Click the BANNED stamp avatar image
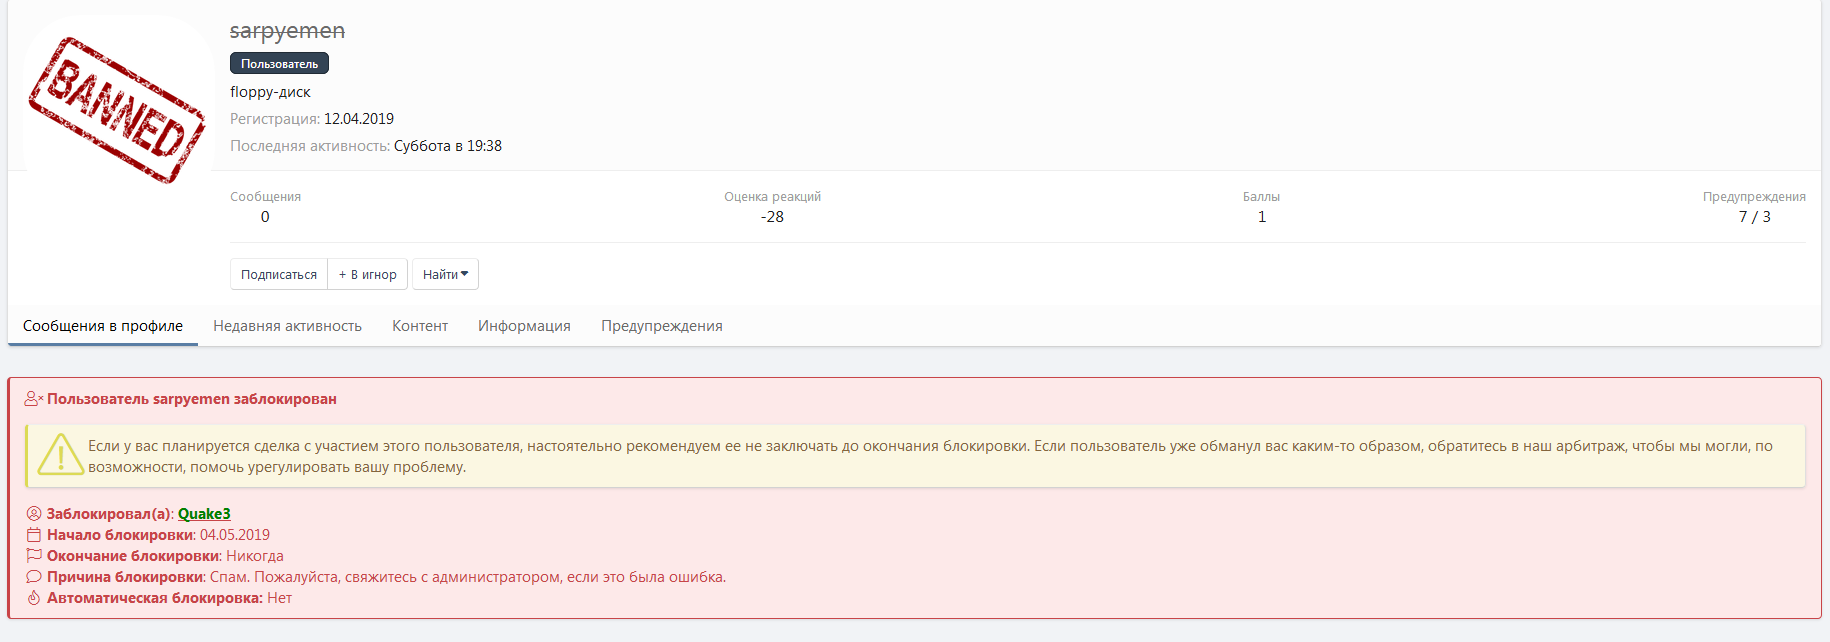The image size is (1830, 642). pos(118,110)
